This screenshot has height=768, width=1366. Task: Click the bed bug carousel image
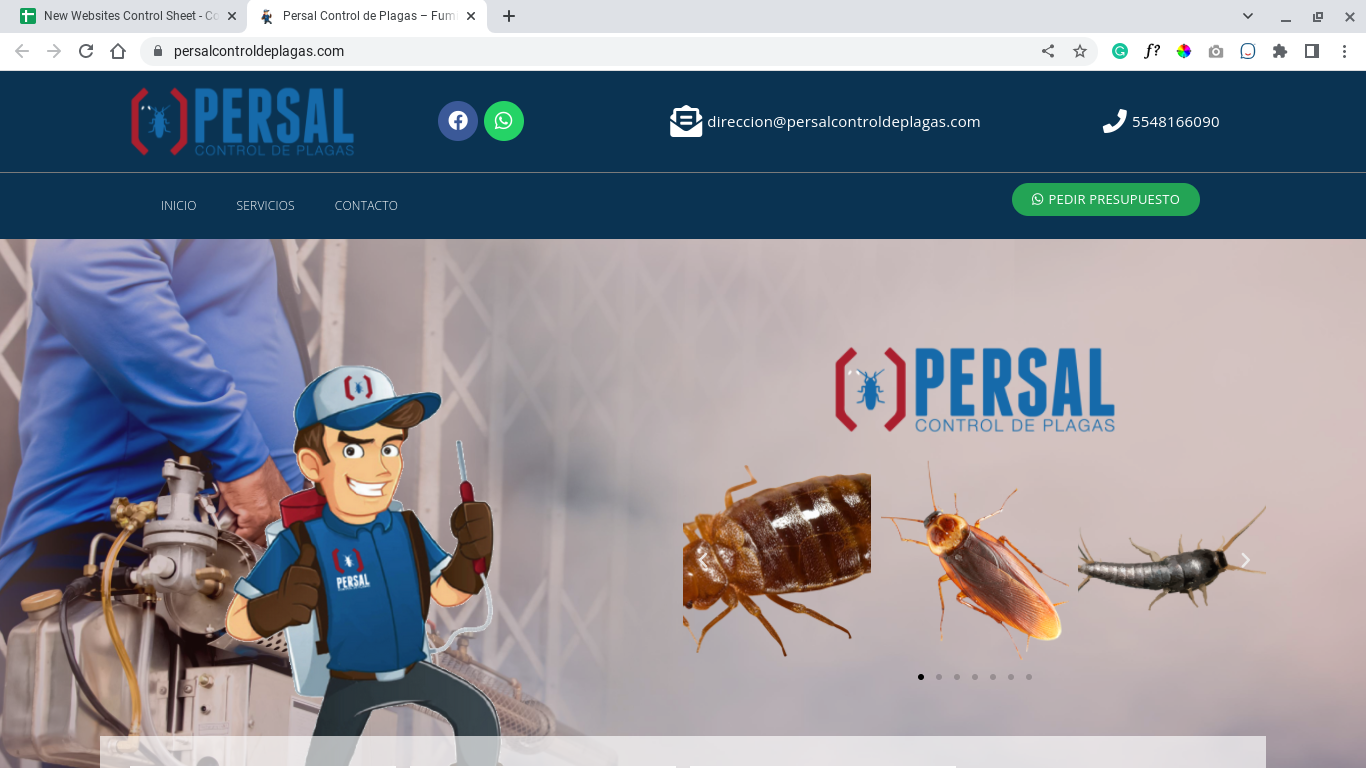tap(777, 560)
